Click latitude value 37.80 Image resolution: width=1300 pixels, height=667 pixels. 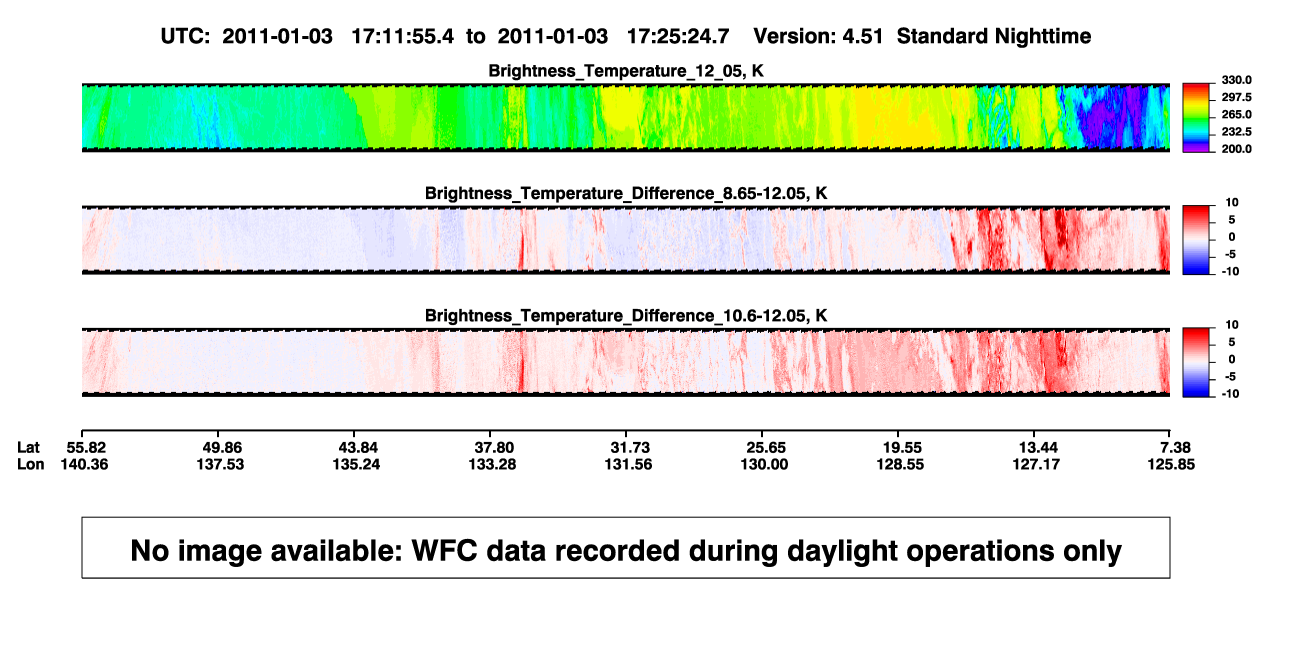[494, 446]
